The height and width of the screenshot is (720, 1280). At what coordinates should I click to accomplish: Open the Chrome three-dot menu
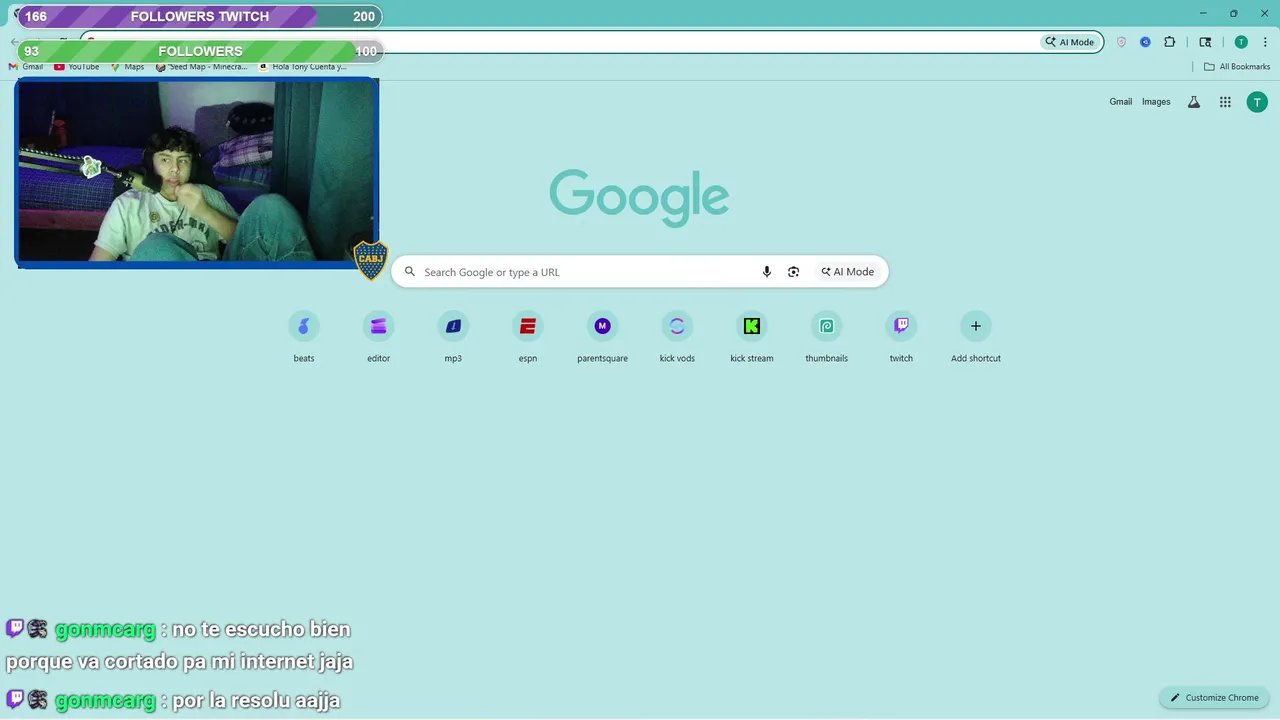pyautogui.click(x=1265, y=42)
